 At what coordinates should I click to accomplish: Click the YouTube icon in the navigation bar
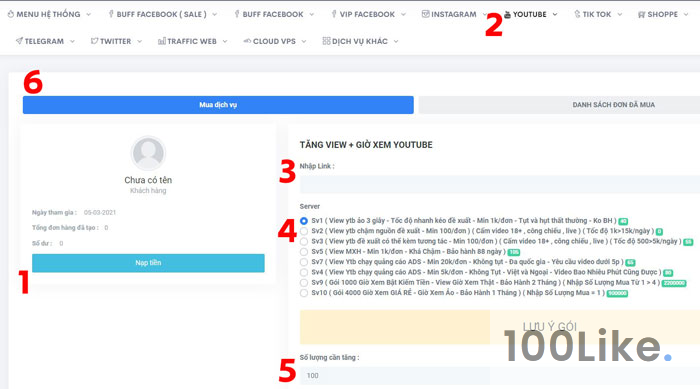pos(507,15)
